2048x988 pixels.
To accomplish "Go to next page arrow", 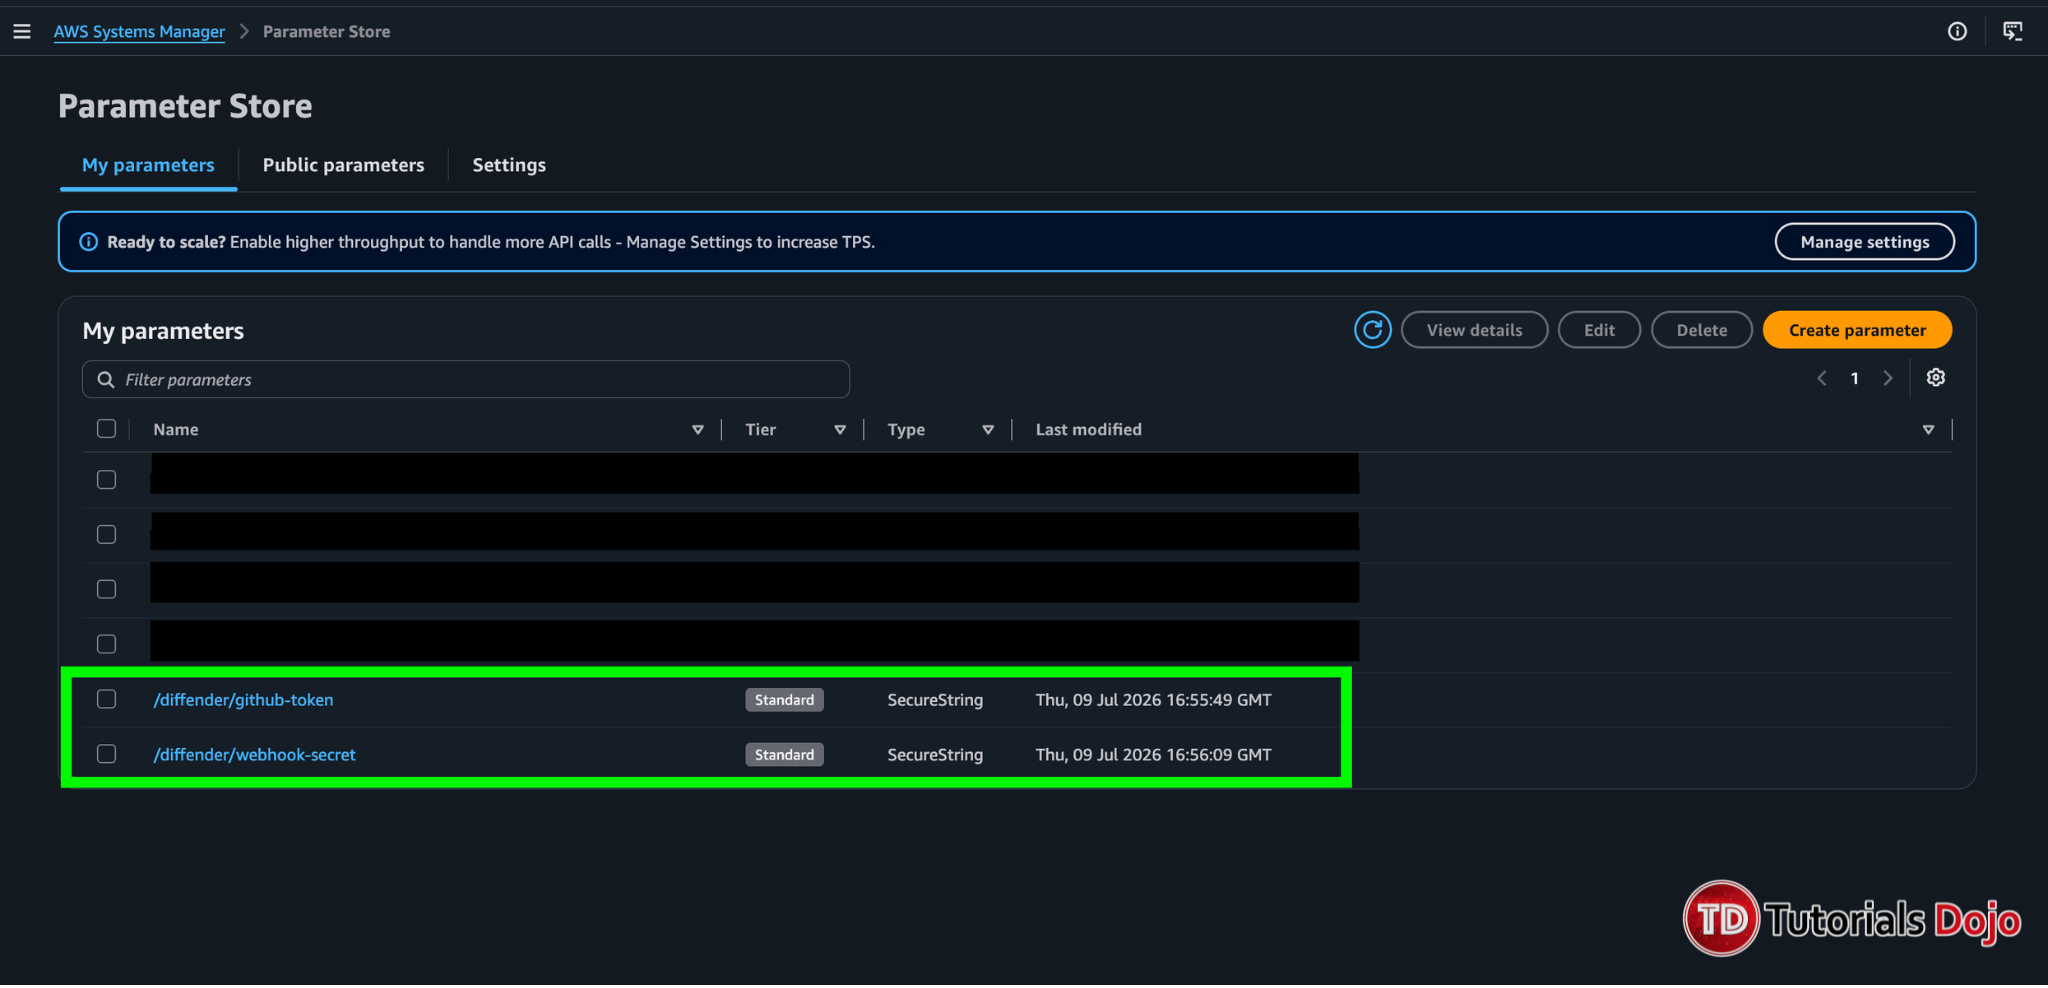I will (x=1888, y=378).
